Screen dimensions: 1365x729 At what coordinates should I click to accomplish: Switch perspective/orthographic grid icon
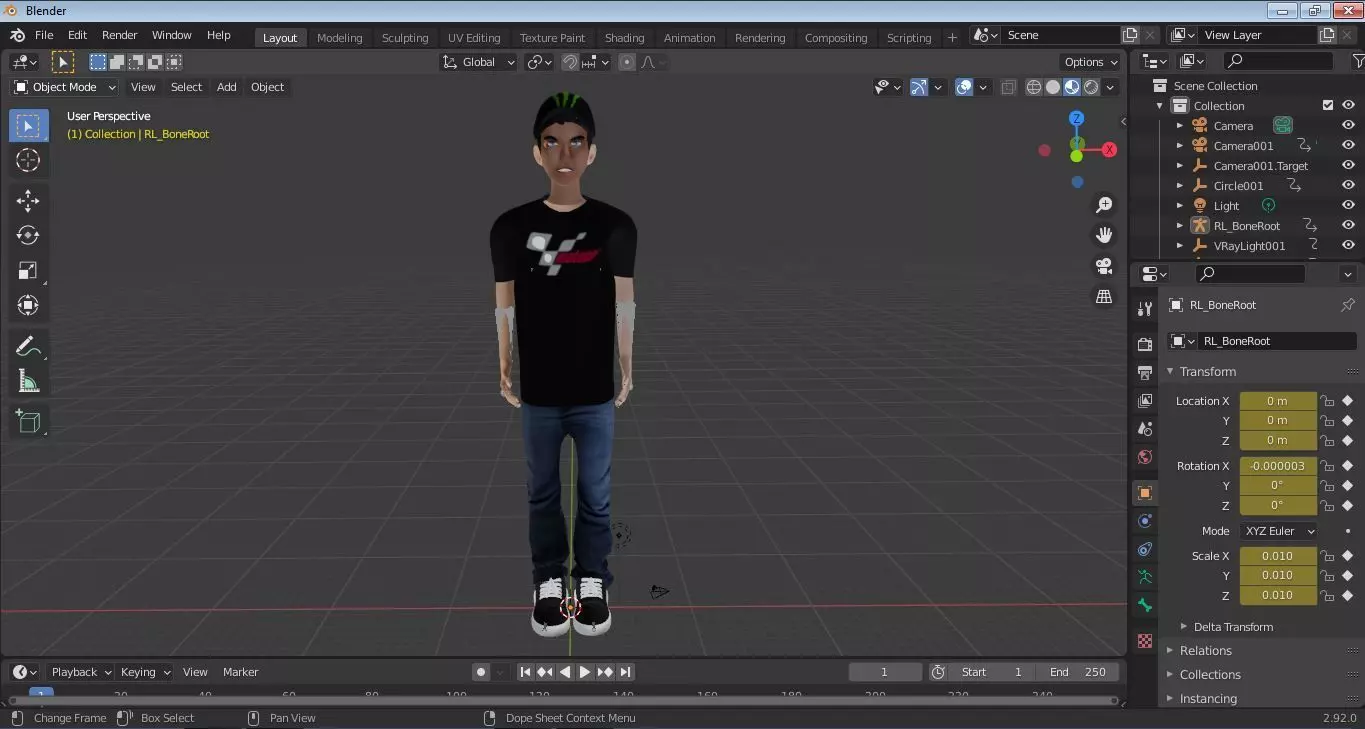click(x=1104, y=297)
